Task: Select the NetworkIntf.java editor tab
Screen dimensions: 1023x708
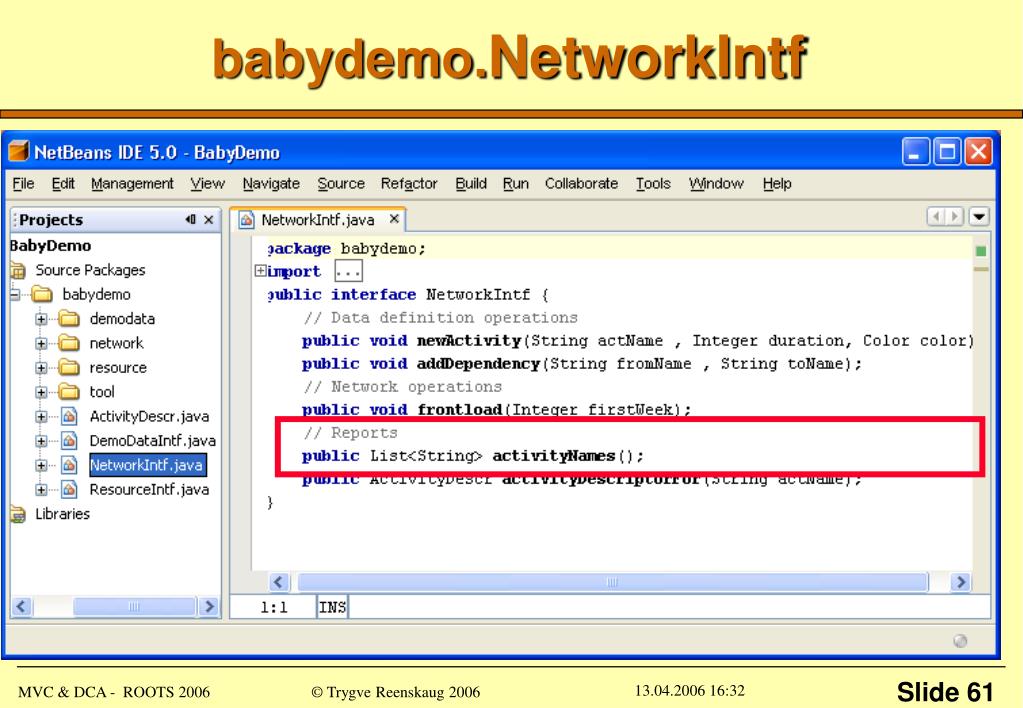Action: point(318,220)
